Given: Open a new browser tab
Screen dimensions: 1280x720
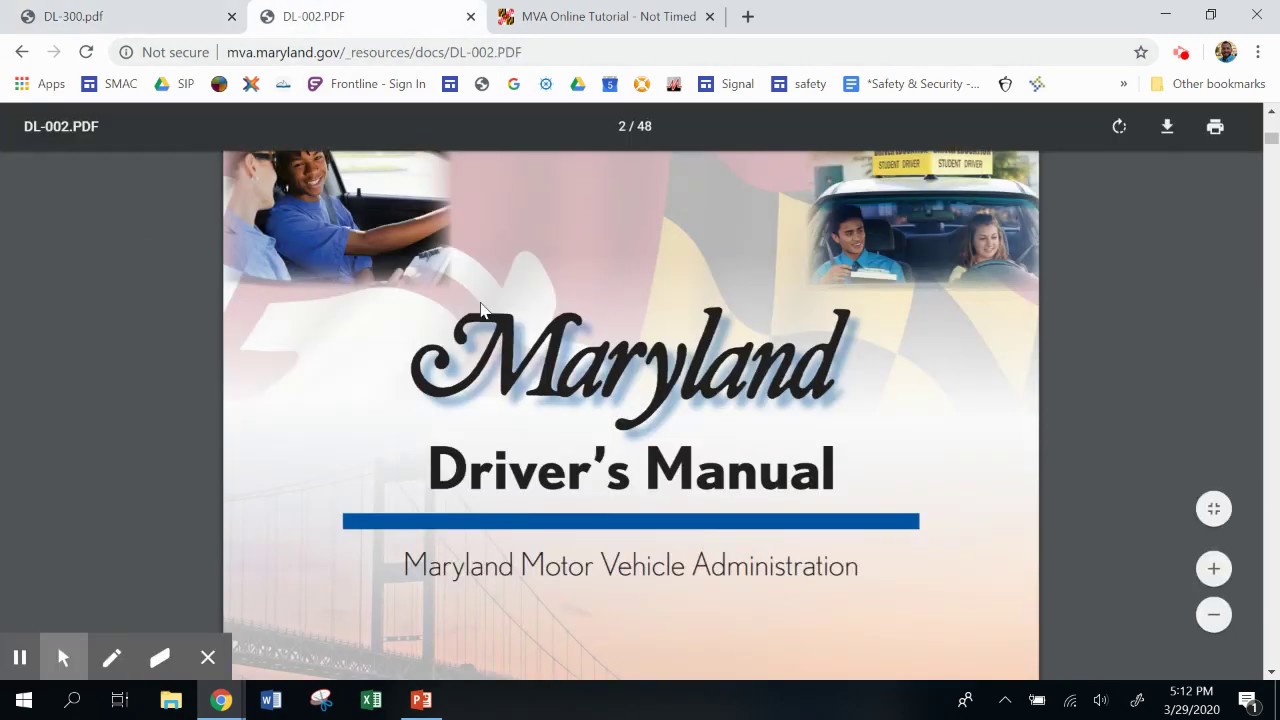Looking at the screenshot, I should tap(748, 16).
